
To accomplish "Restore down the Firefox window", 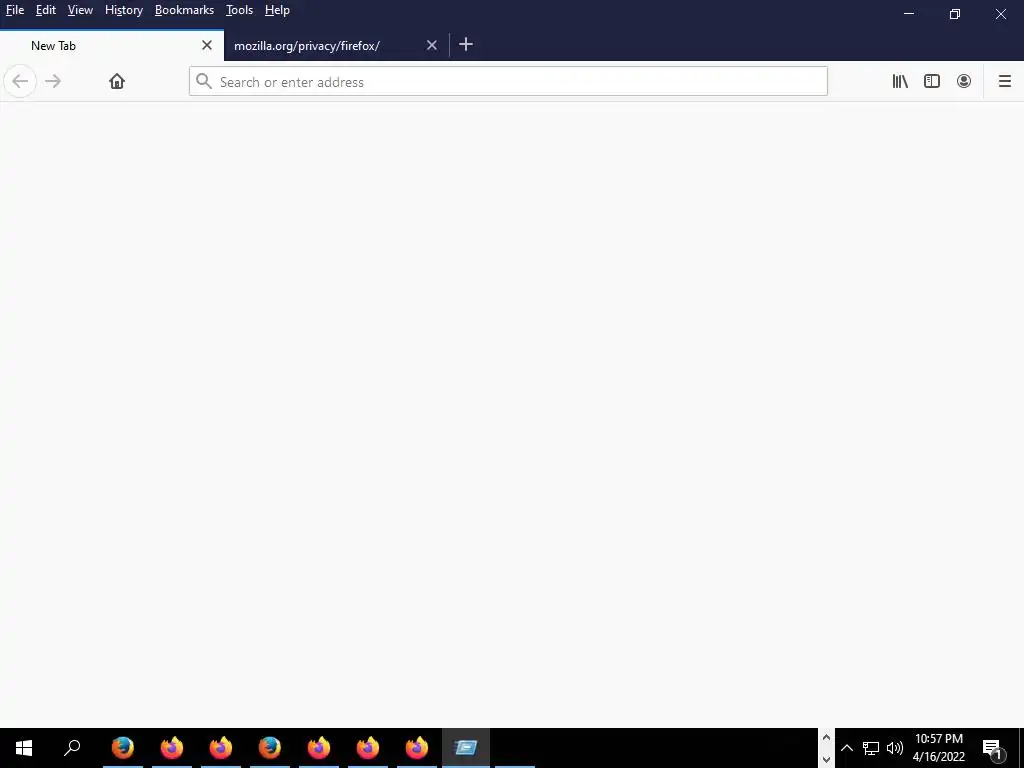I will point(955,14).
